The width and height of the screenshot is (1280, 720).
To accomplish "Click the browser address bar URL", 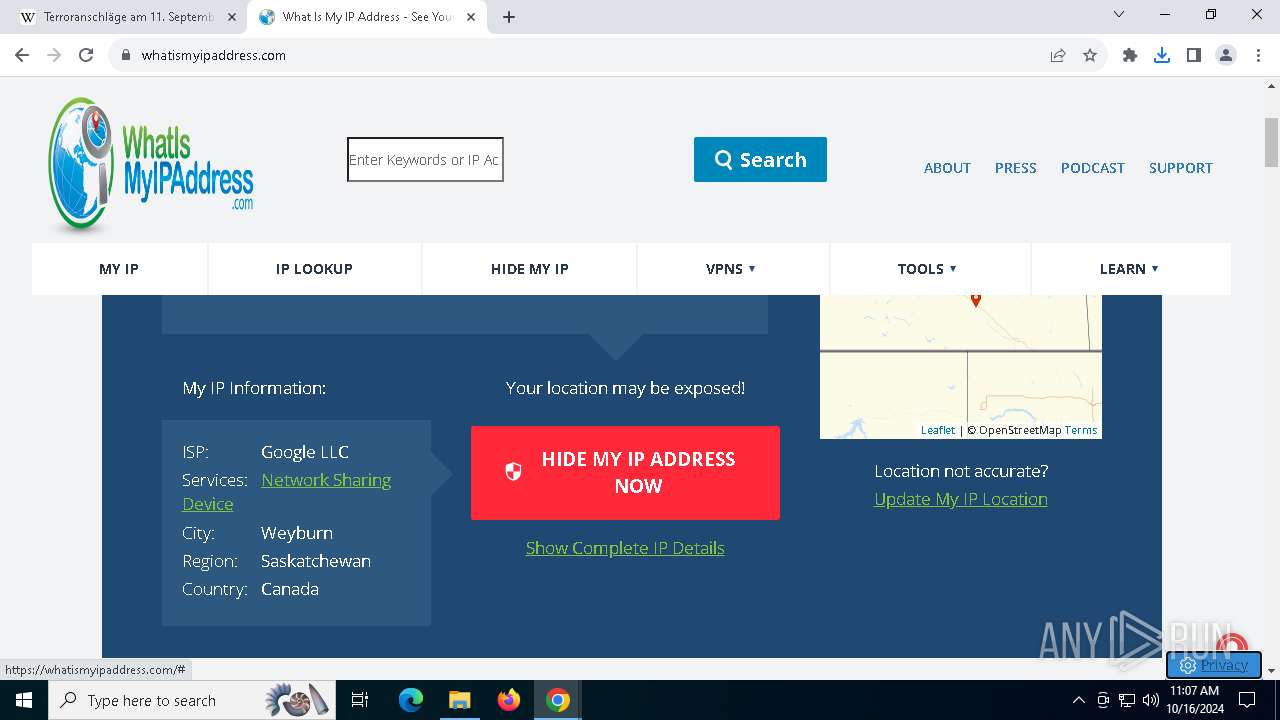I will coord(214,55).
